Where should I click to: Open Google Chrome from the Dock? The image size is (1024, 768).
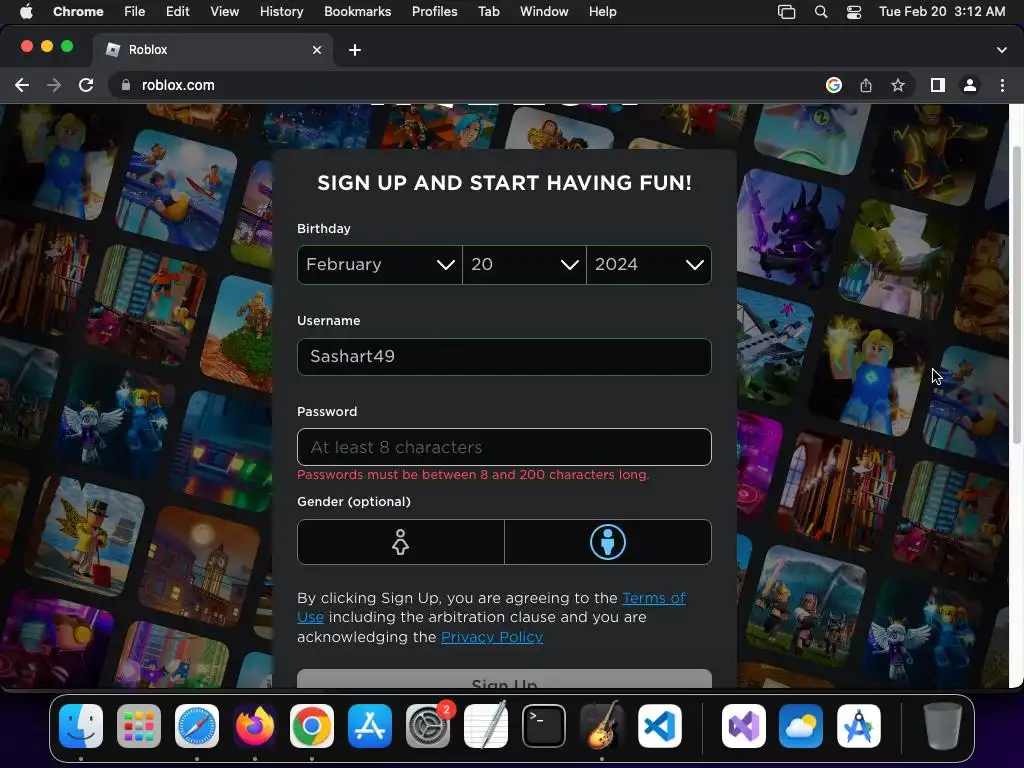click(x=312, y=726)
